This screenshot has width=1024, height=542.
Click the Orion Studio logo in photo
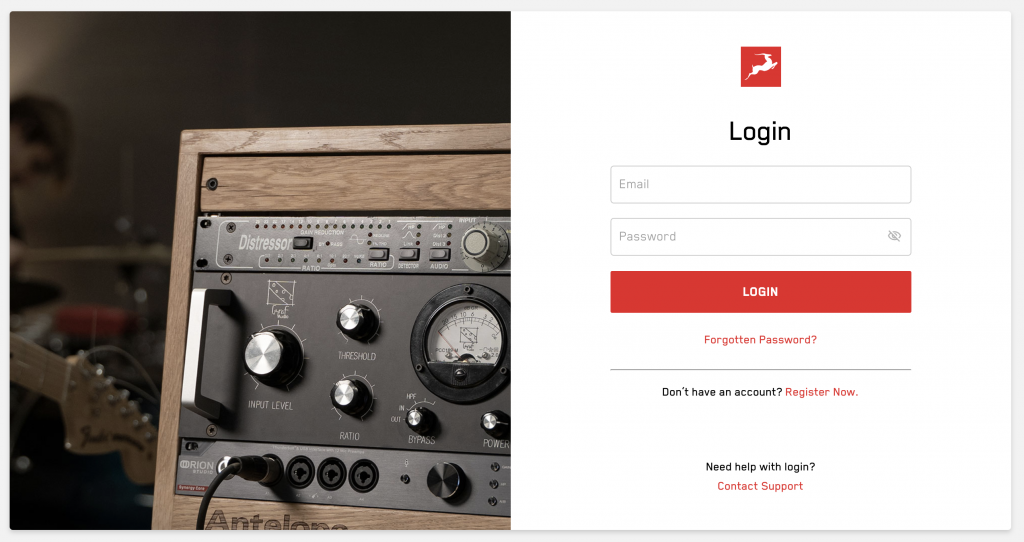[197, 466]
